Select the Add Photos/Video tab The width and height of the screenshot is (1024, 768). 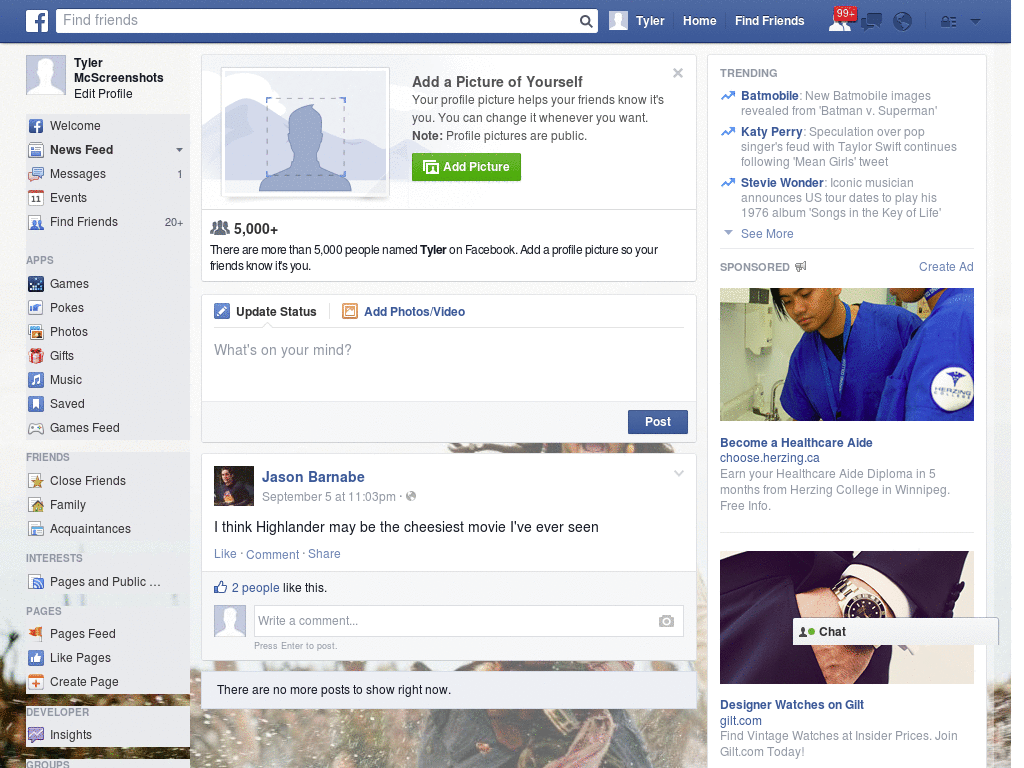404,312
